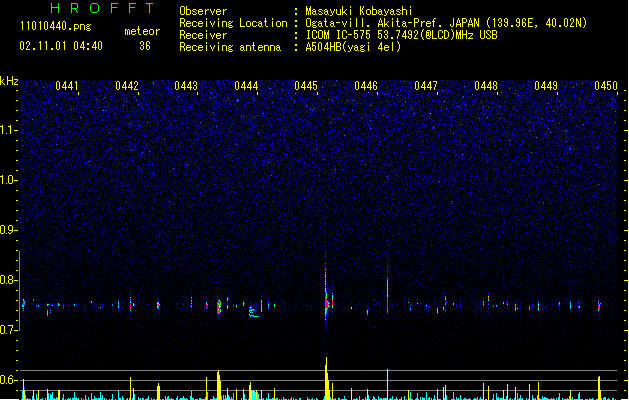
Task: Click the 0450 time marker
Action: pos(606,86)
